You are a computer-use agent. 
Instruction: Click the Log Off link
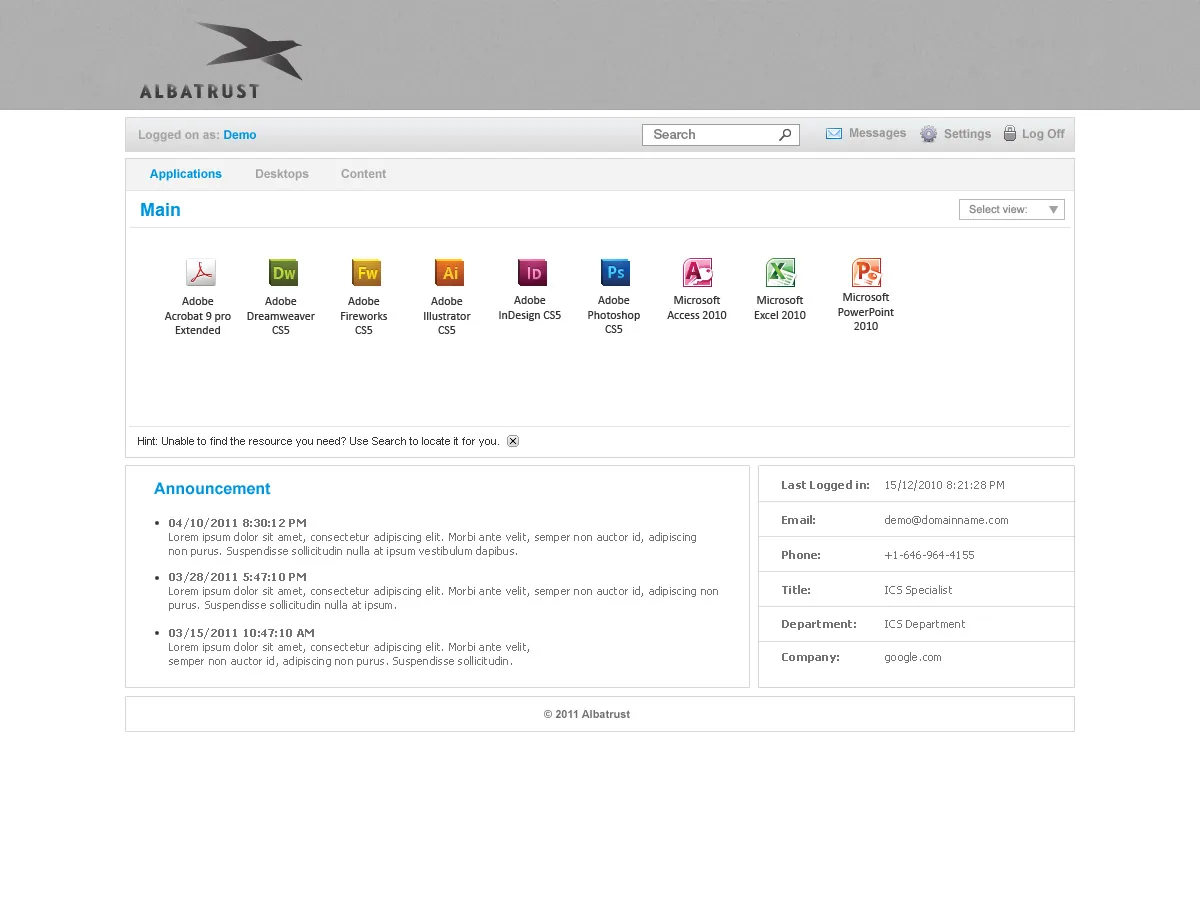(x=1043, y=134)
